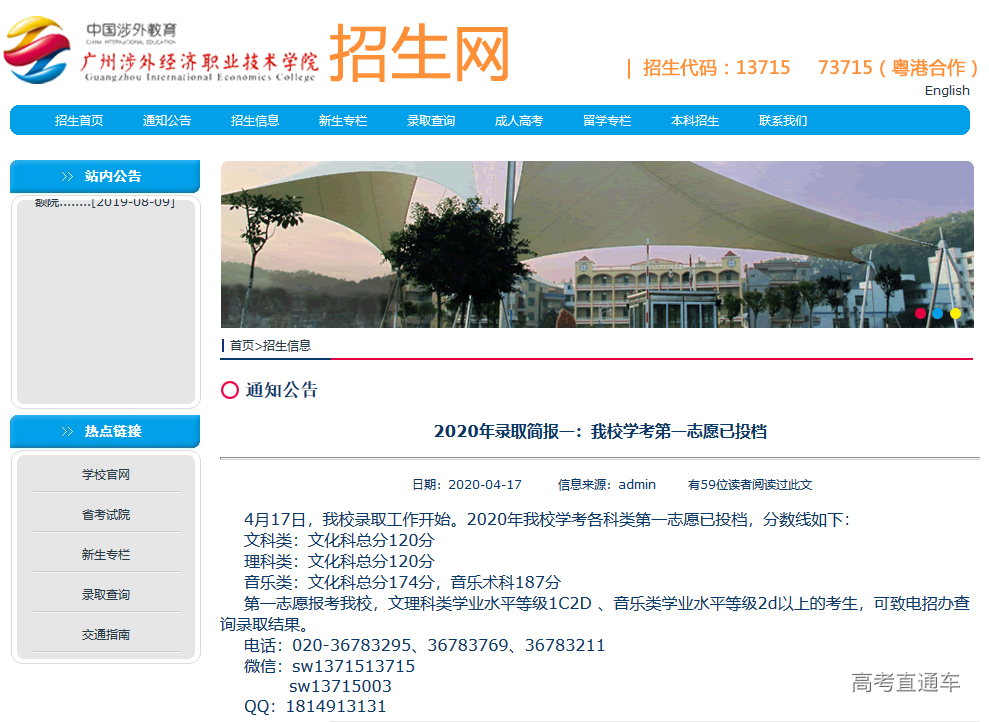Image resolution: width=989 pixels, height=722 pixels.
Task: Select the red carousel dot on banner
Action: coord(921,313)
